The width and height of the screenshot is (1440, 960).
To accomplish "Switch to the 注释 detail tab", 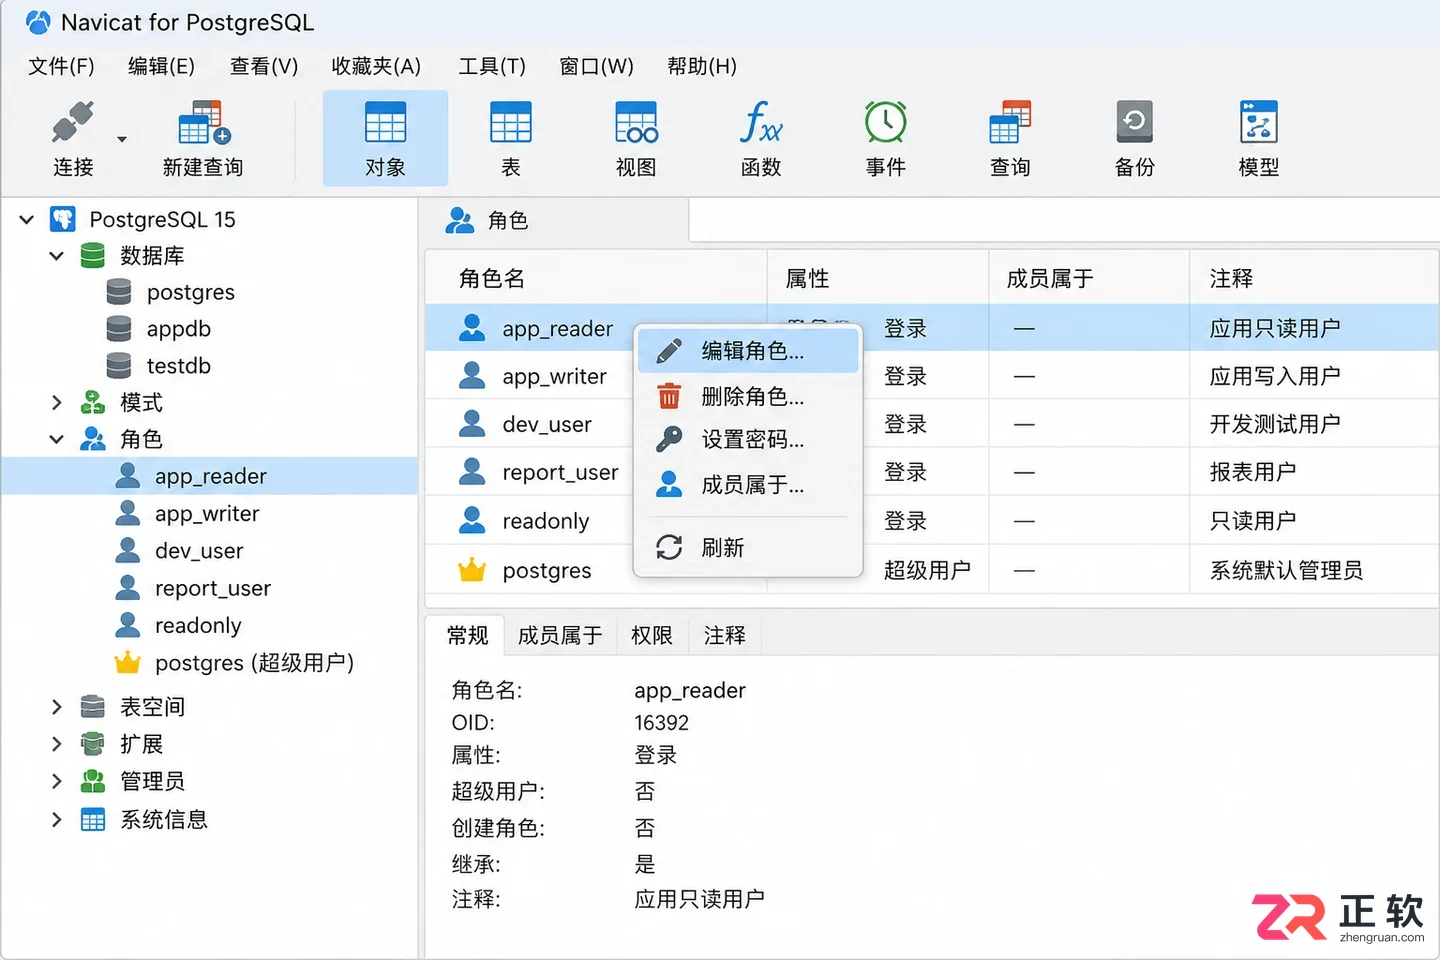I will click(x=725, y=636).
